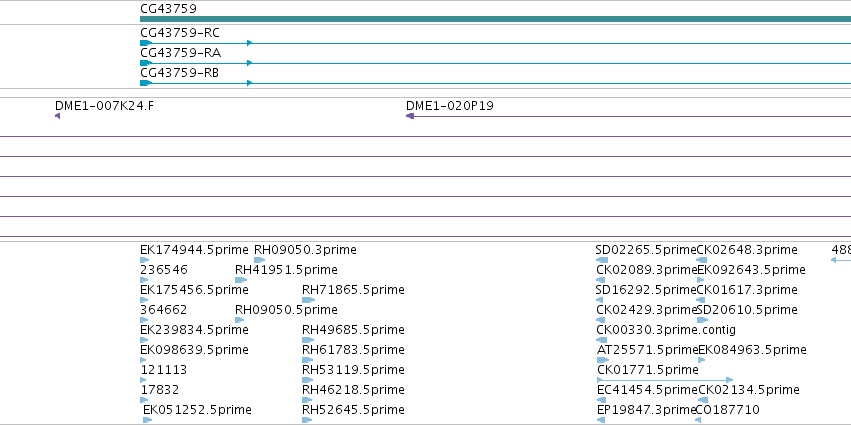Image resolution: width=851 pixels, height=425 pixels.
Task: Select the EK174944.5prime EST feature
Action: (x=144, y=260)
